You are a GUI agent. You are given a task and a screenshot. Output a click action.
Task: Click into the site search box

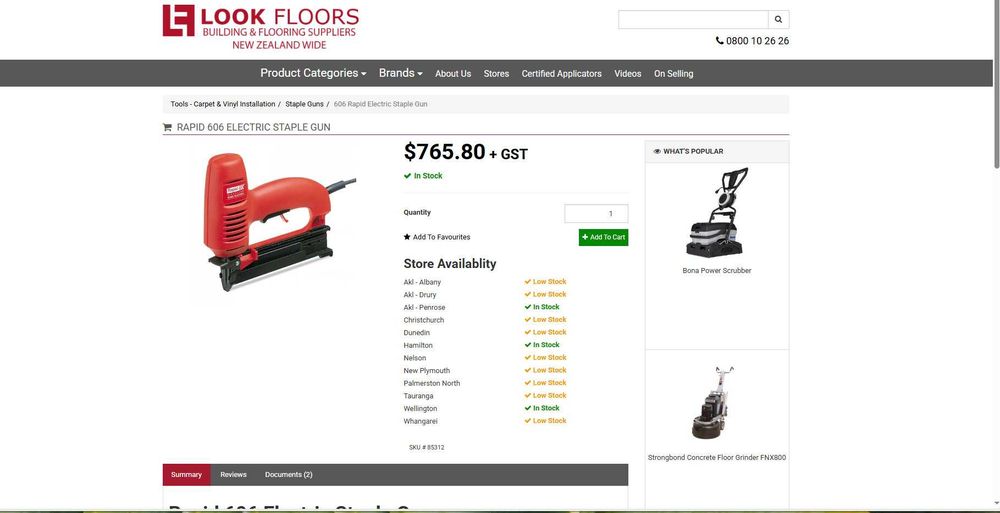[693, 20]
